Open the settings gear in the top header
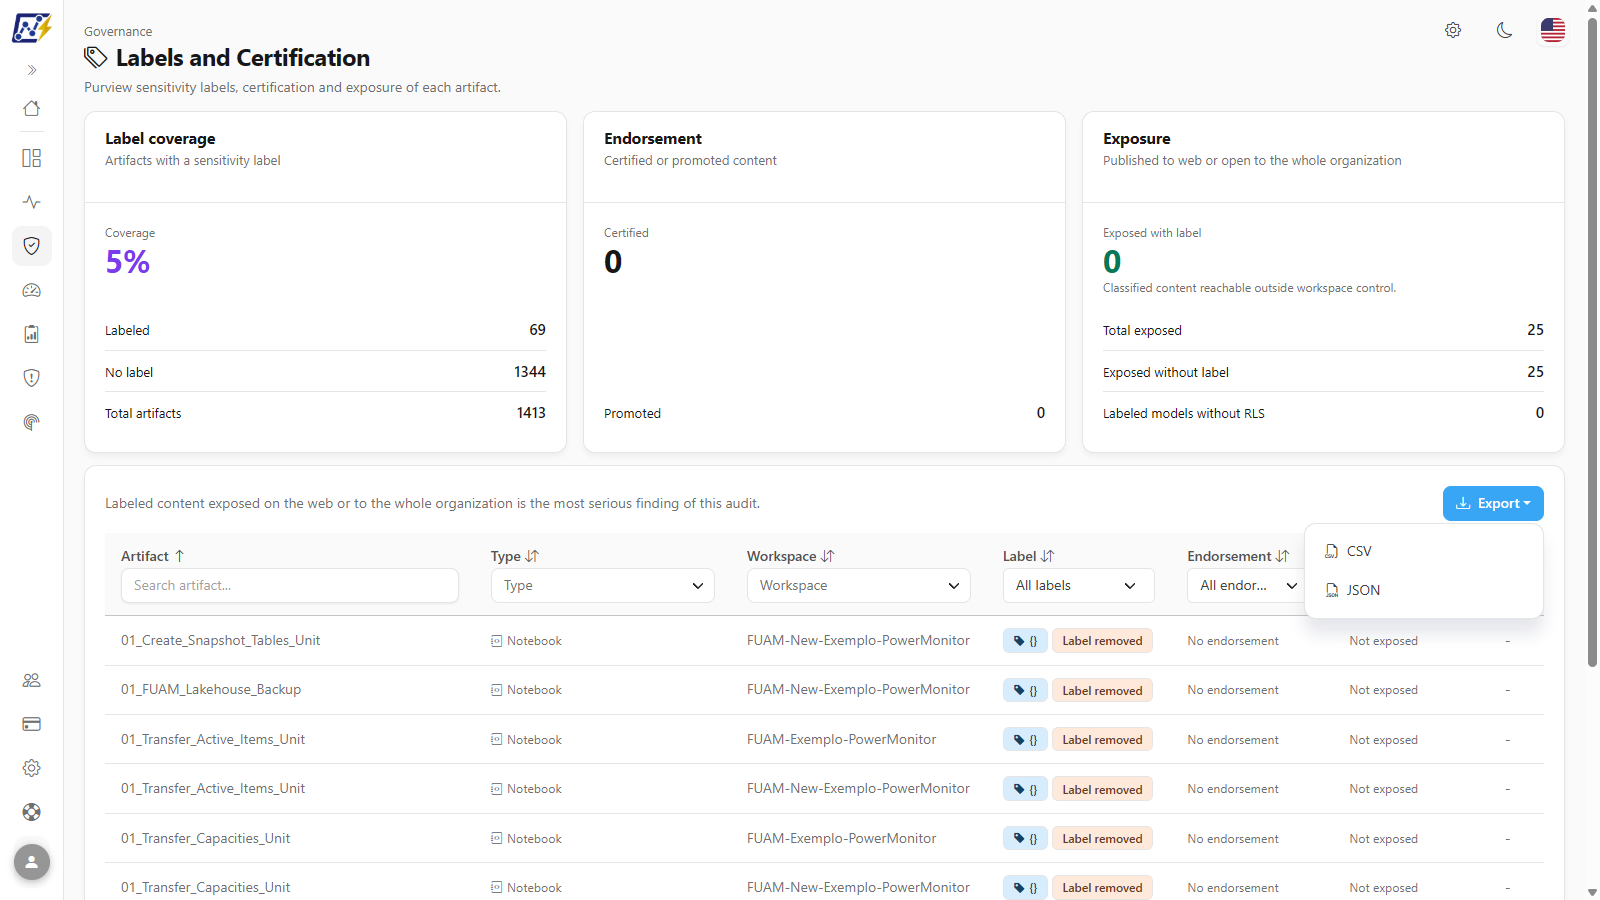Viewport: 1600px width, 900px height. [1453, 30]
